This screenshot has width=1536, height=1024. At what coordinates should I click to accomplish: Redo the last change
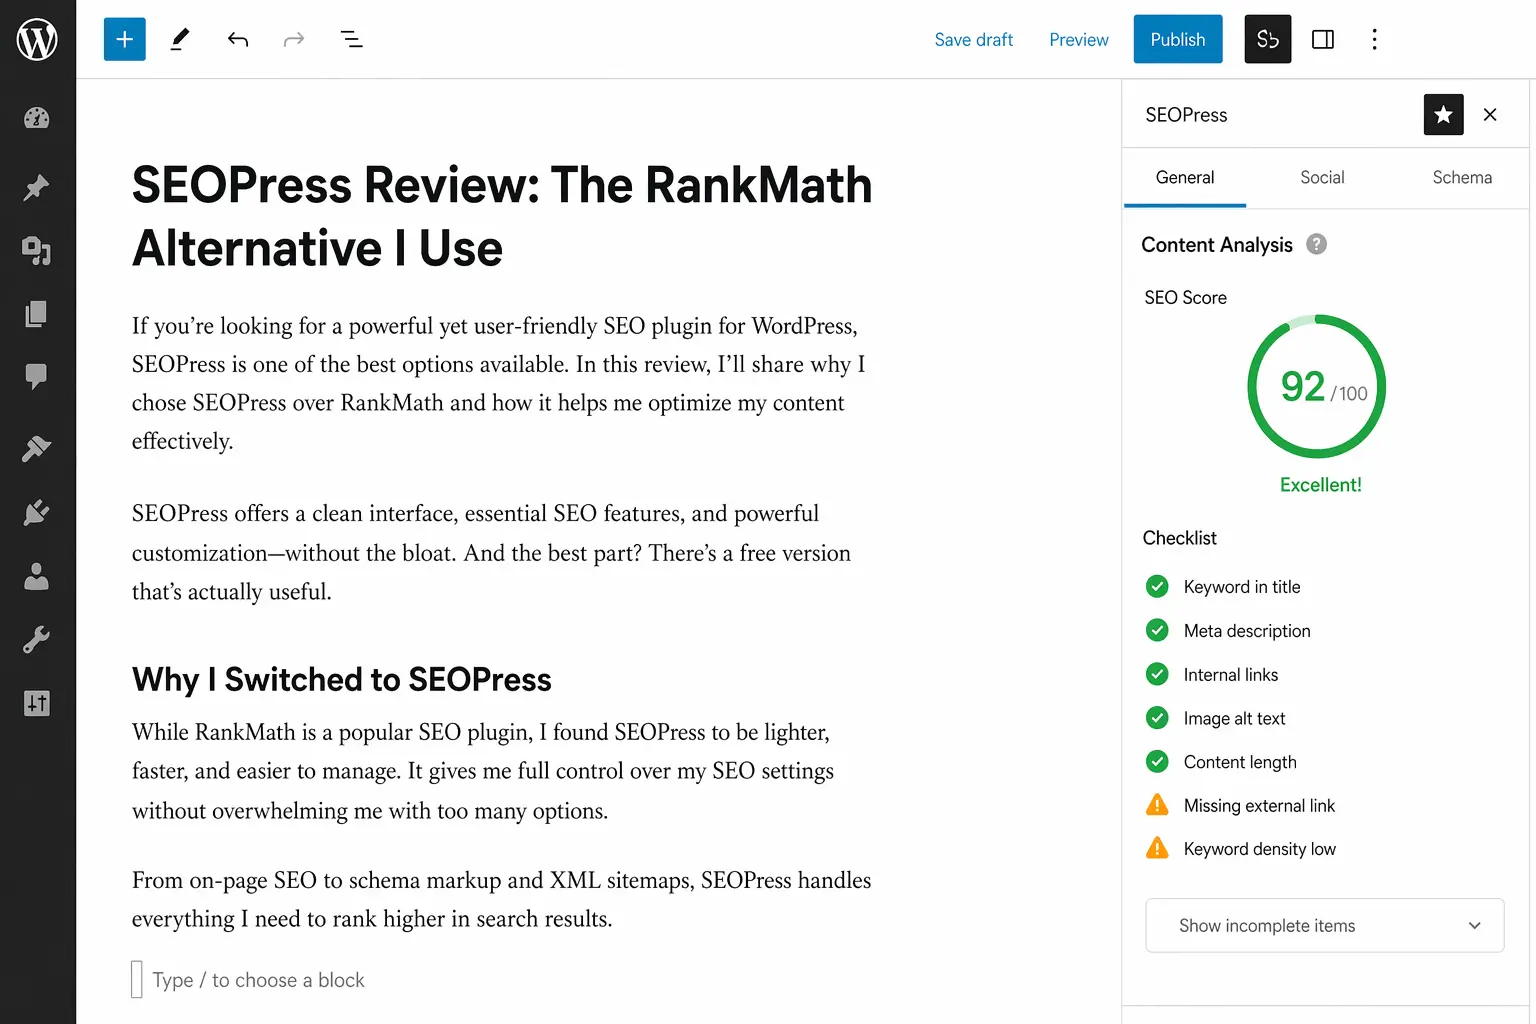tap(294, 39)
